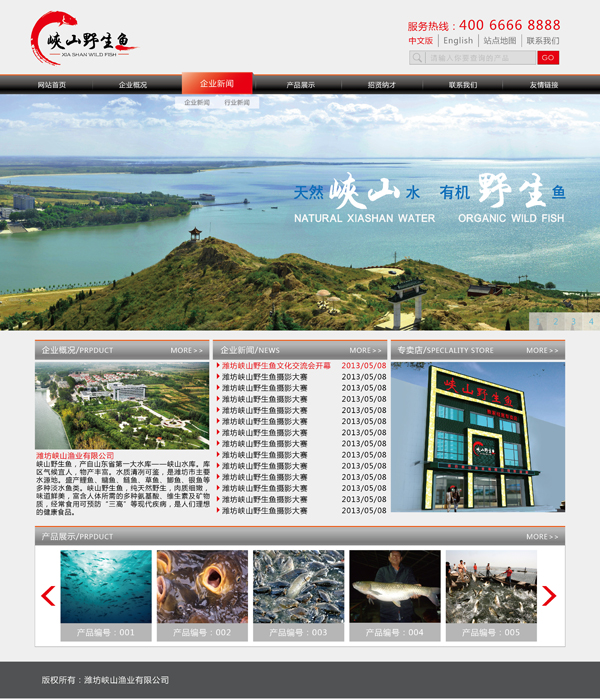Click the Xiashan Wild Fish logo
This screenshot has height=699, width=600.
coord(82,40)
